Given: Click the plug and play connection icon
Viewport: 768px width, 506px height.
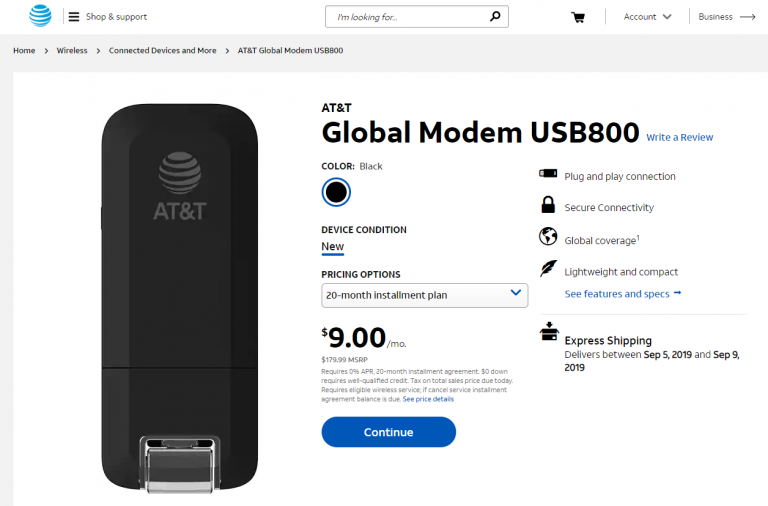Looking at the screenshot, I should pos(548,174).
